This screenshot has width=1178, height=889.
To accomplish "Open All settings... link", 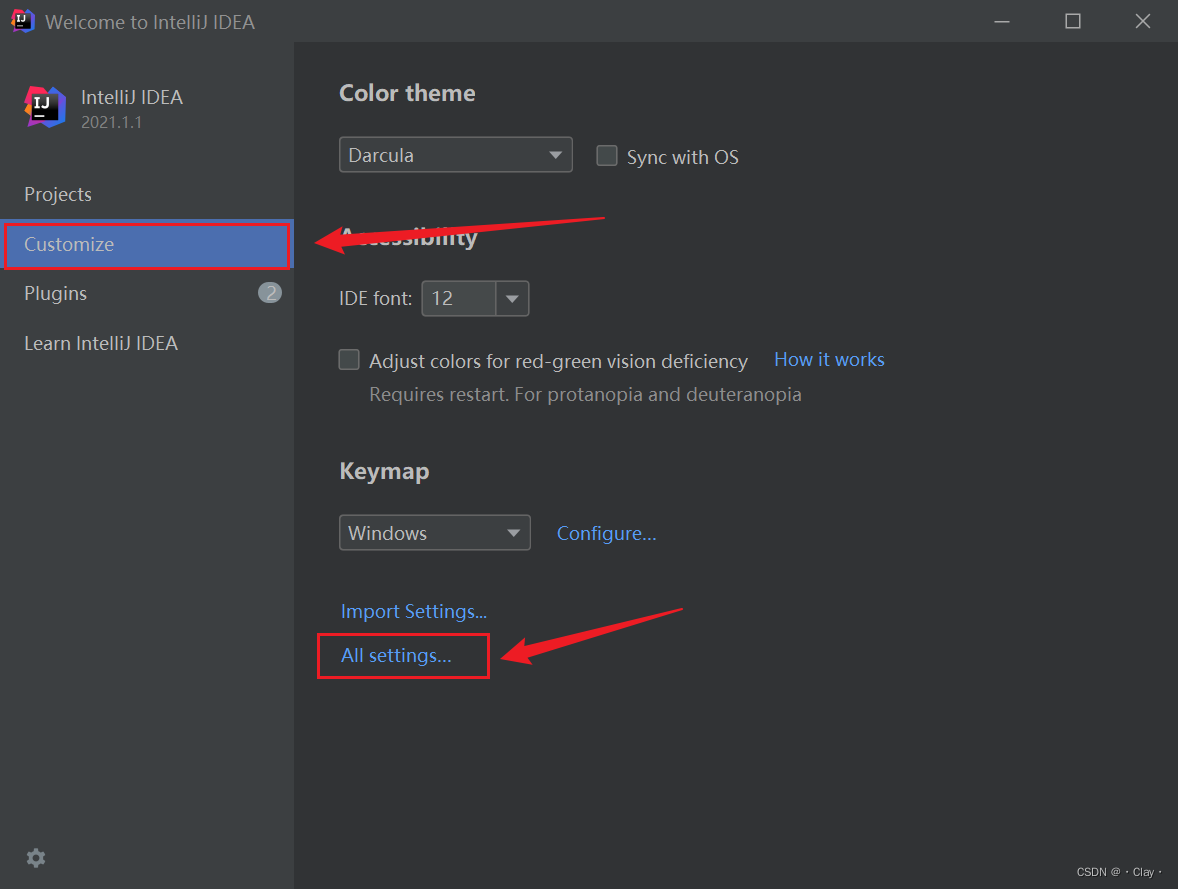I will point(396,655).
